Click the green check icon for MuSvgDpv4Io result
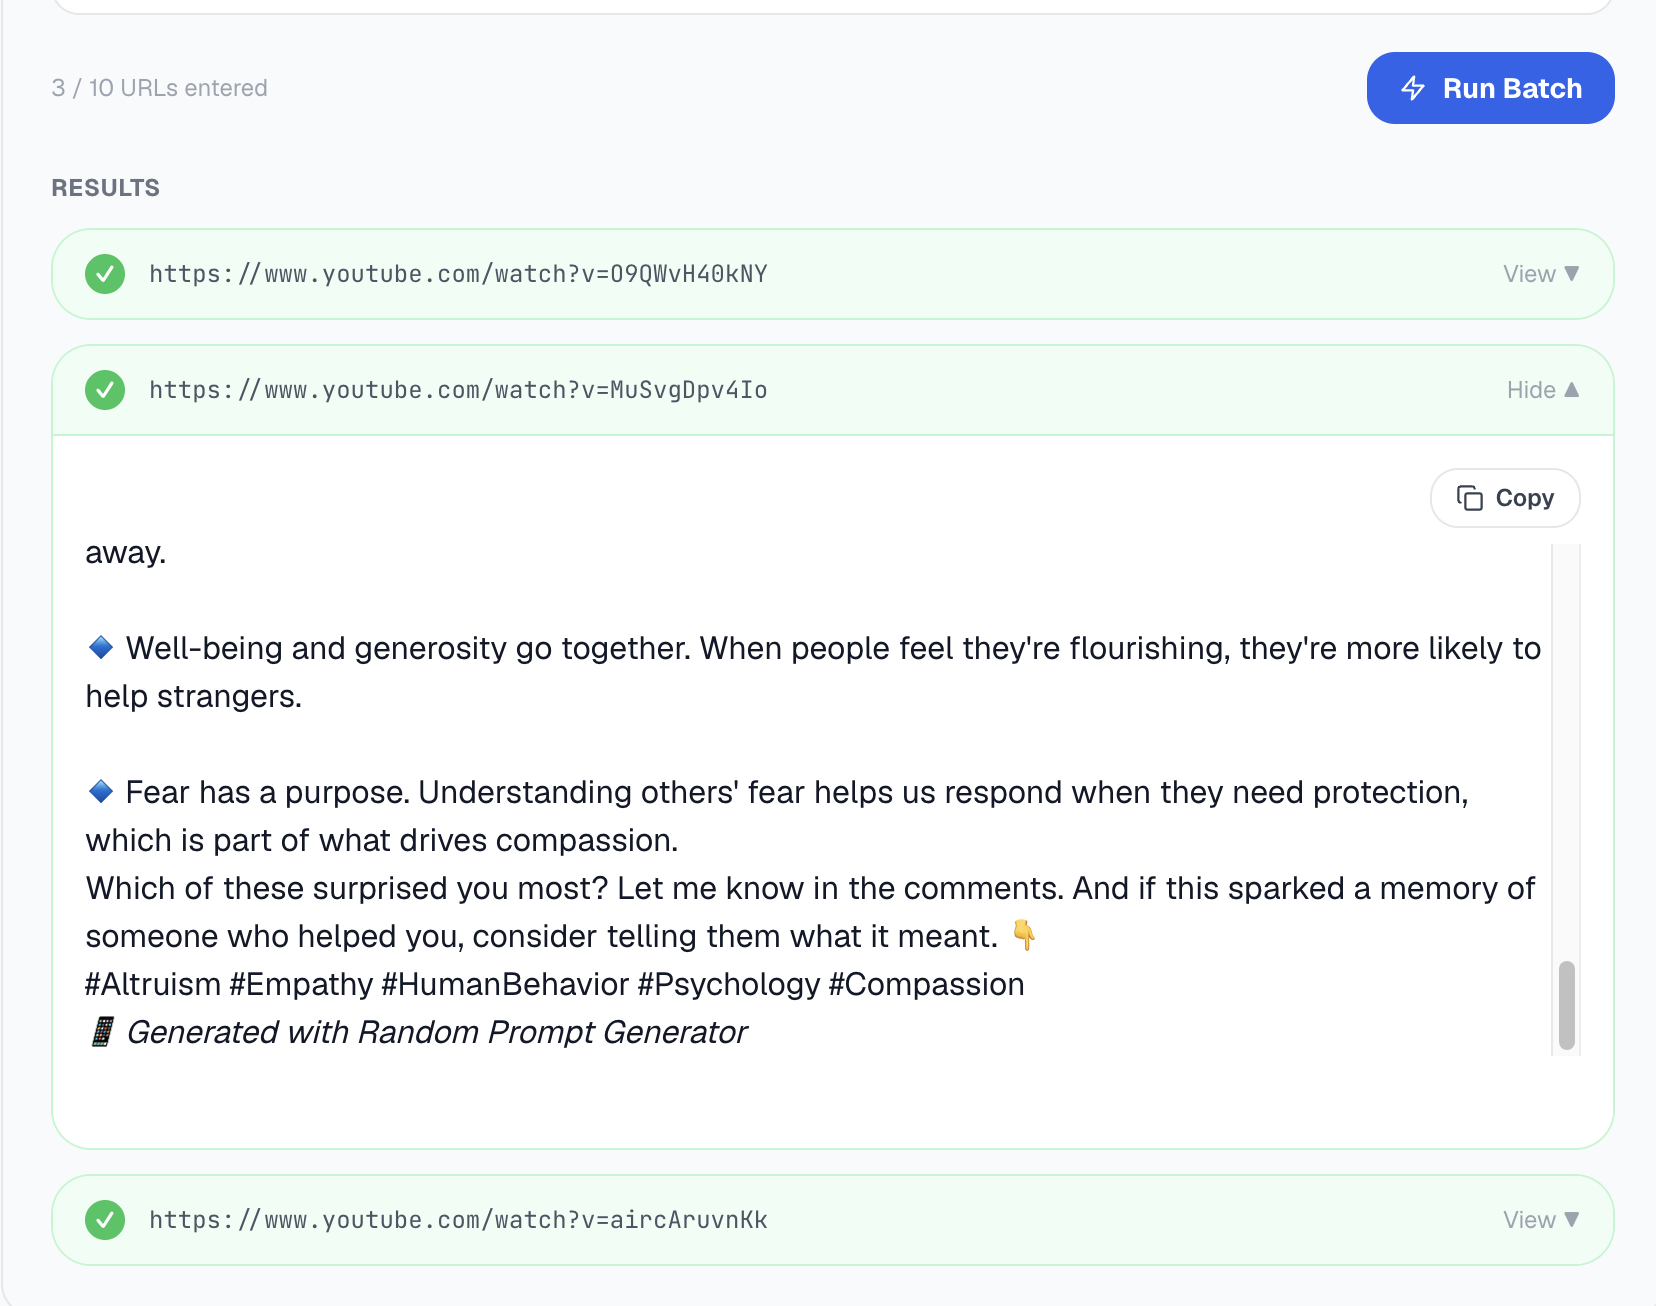The width and height of the screenshot is (1656, 1306). click(105, 390)
